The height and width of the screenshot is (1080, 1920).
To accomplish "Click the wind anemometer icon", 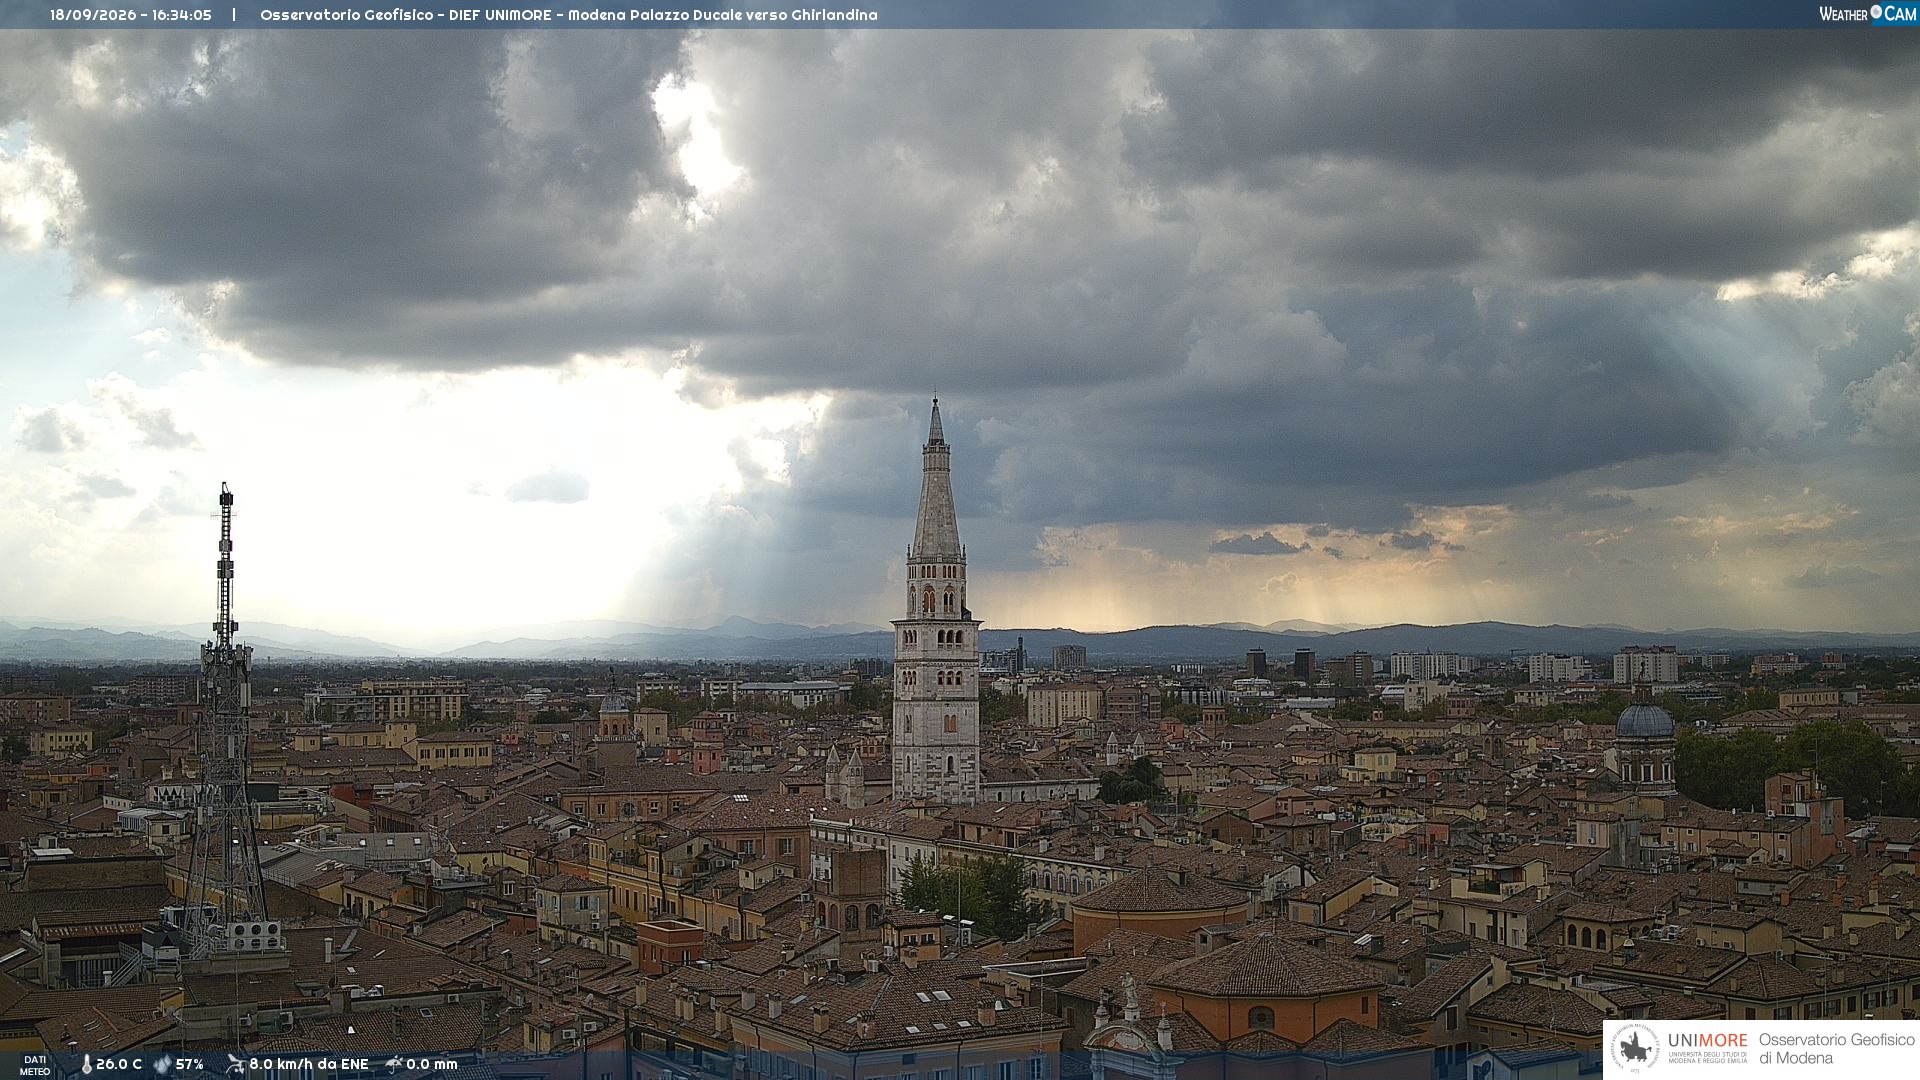I will 235,1064.
